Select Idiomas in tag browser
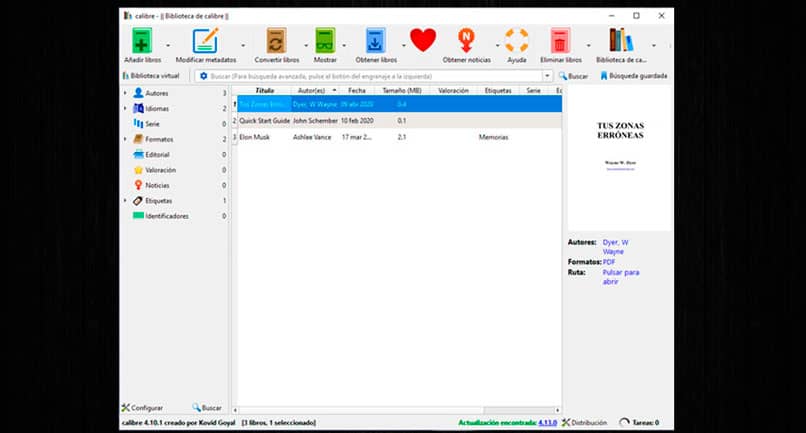 [x=157, y=109]
